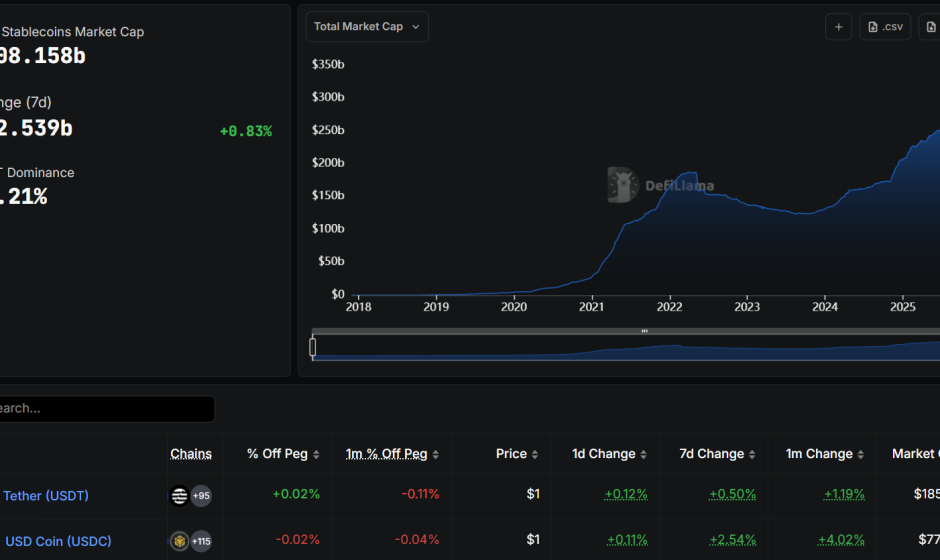Sort table by Price column

[x=517, y=454]
